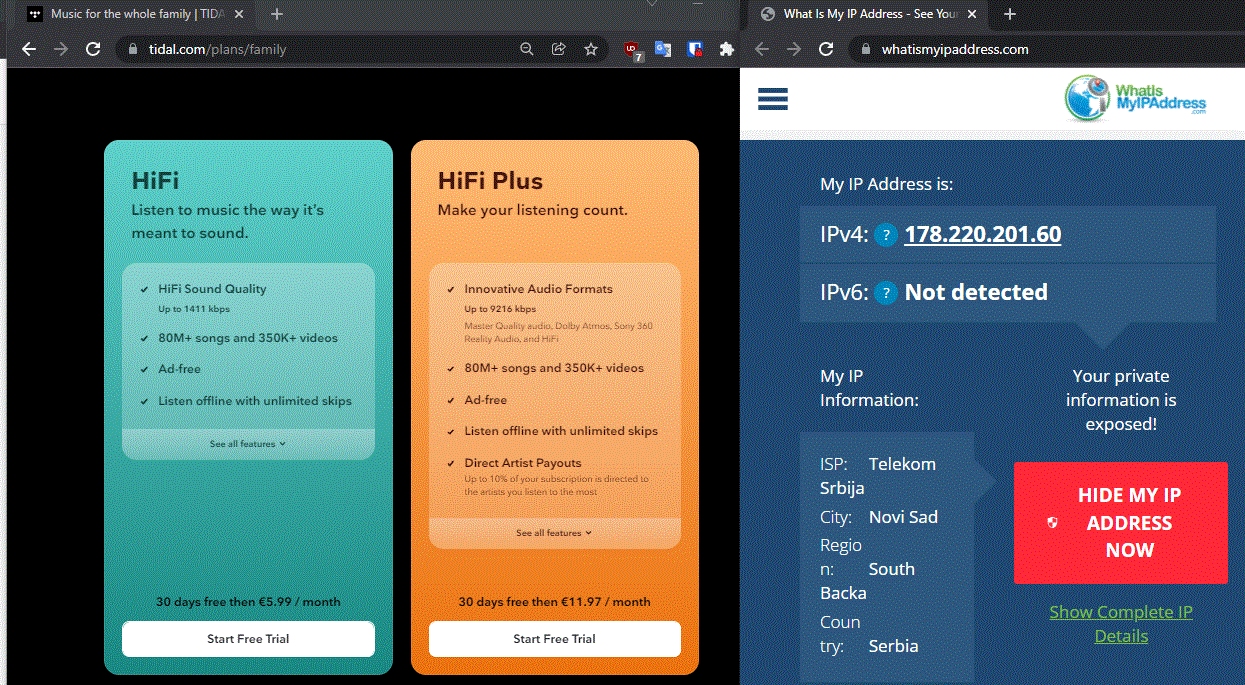The width and height of the screenshot is (1245, 685).
Task: Open the Google Translate extension icon
Action: point(663,49)
